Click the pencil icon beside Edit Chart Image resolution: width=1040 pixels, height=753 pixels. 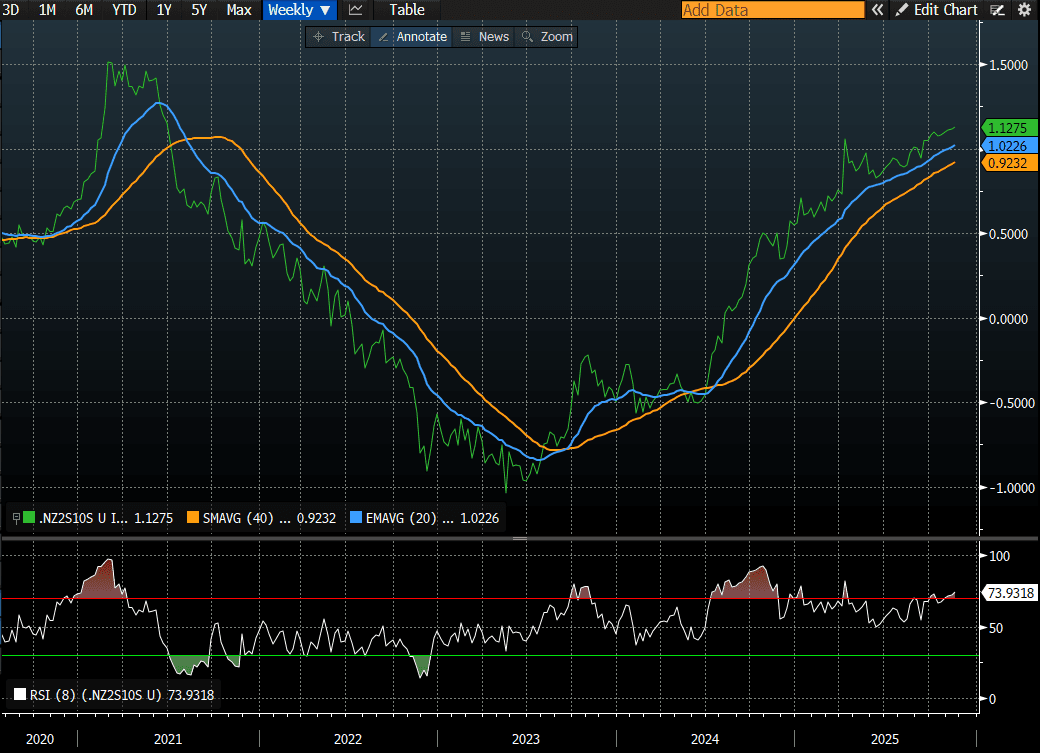tap(902, 10)
